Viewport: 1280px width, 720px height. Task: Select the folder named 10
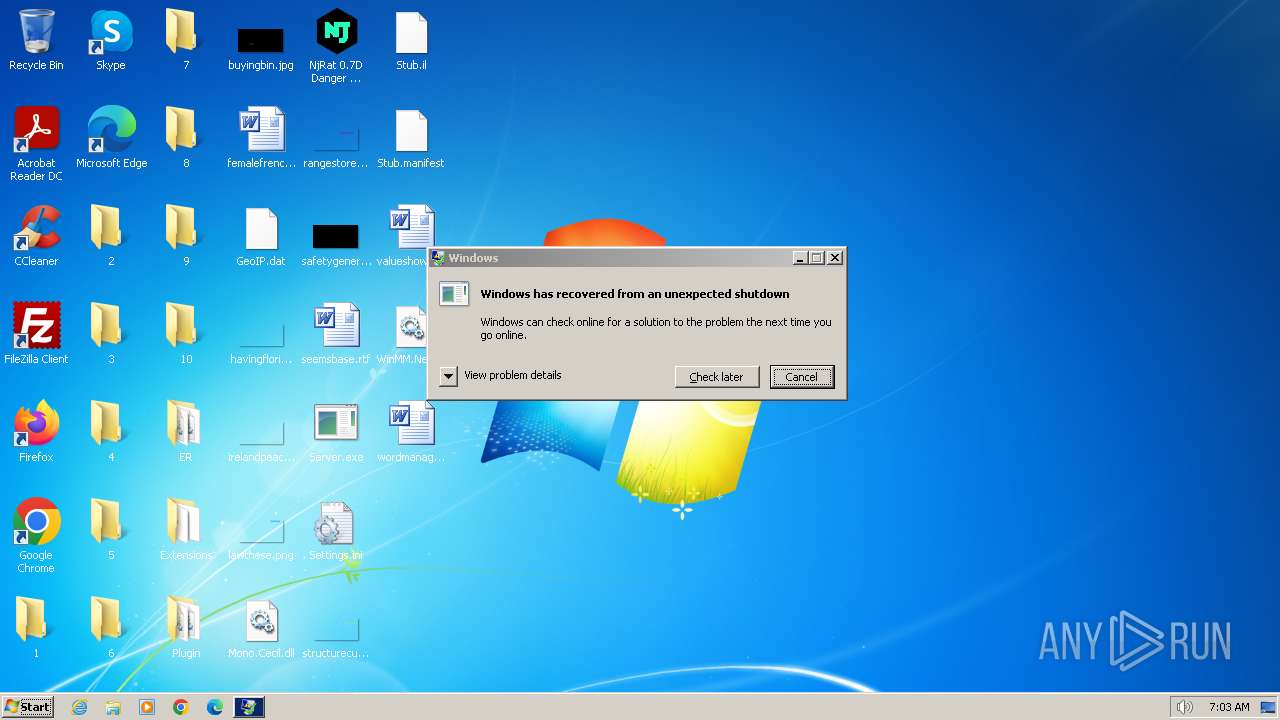click(185, 334)
